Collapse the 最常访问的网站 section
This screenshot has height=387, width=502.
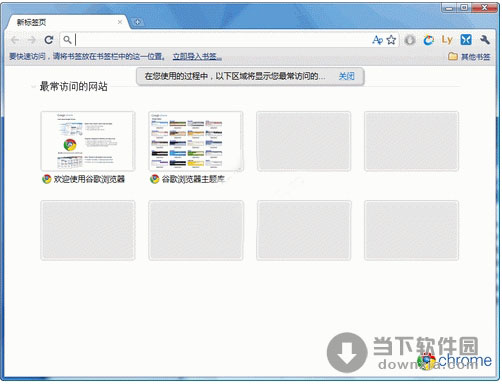tap(33, 87)
